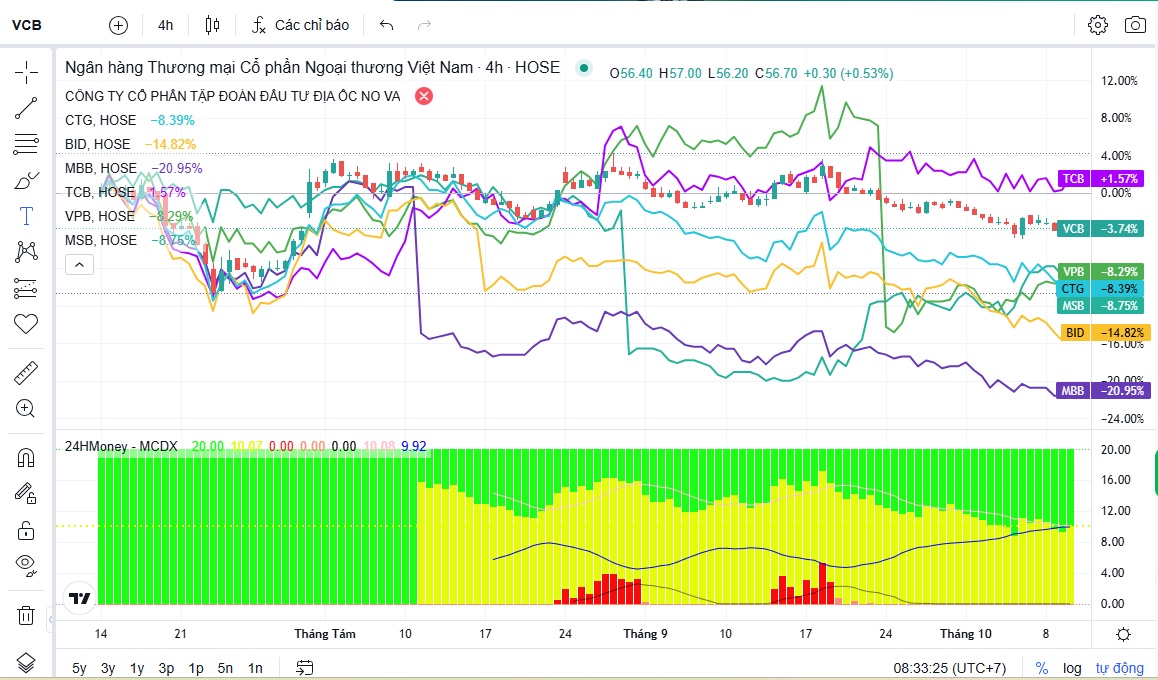Image resolution: width=1158 pixels, height=680 pixels.
Task: Set the date range to 5y
Action: pyautogui.click(x=79, y=668)
